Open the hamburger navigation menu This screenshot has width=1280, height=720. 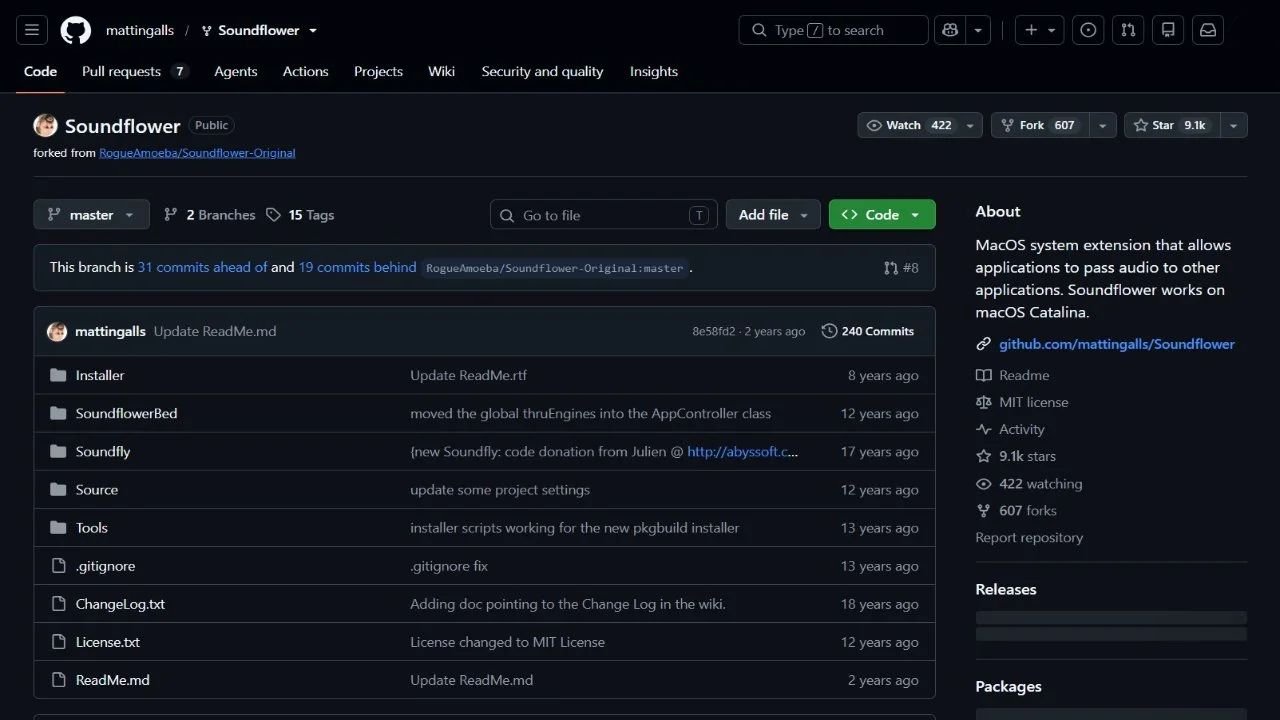31,30
